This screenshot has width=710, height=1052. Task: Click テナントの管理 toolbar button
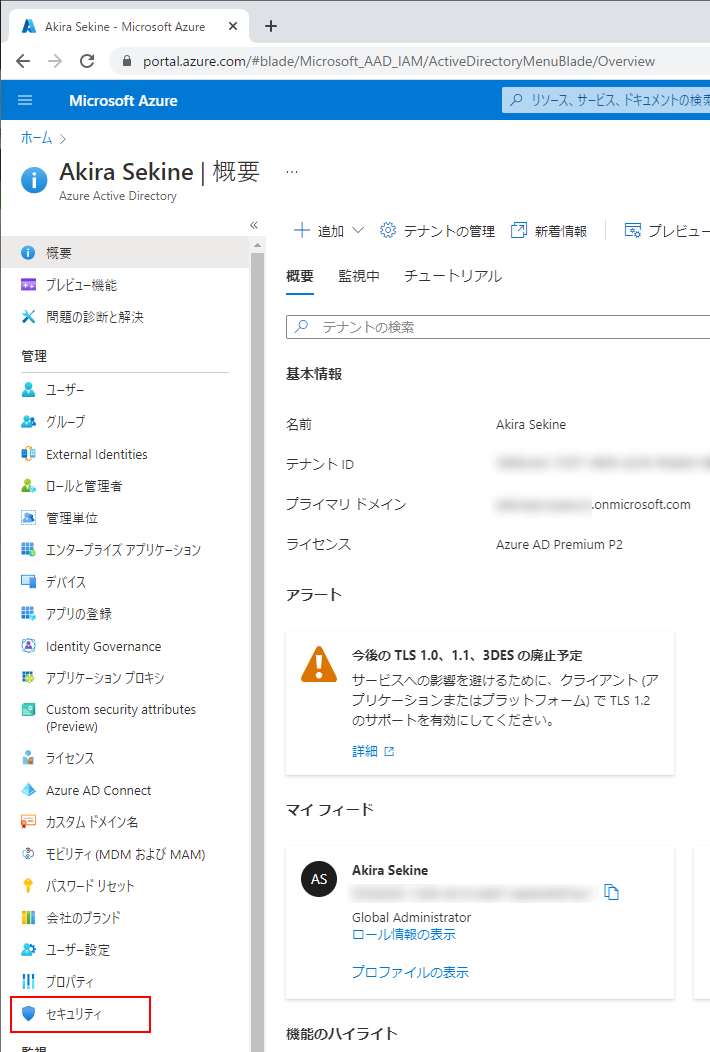[x=438, y=231]
